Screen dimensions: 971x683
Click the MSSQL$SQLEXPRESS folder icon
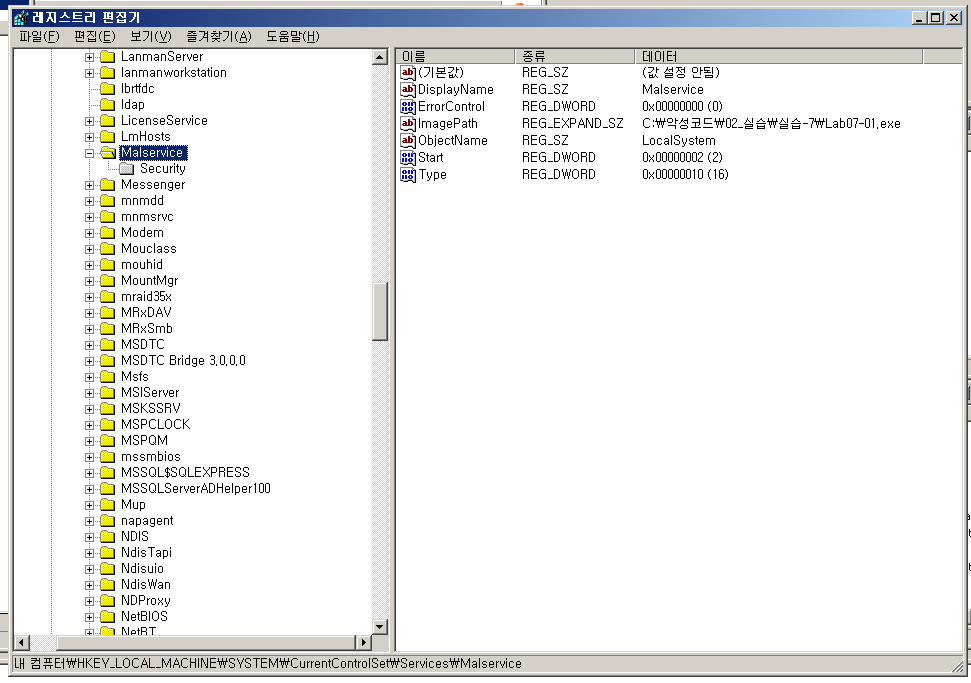(108, 472)
